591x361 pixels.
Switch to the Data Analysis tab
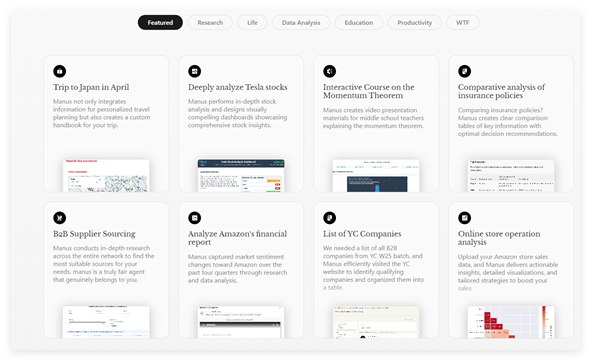coord(301,23)
